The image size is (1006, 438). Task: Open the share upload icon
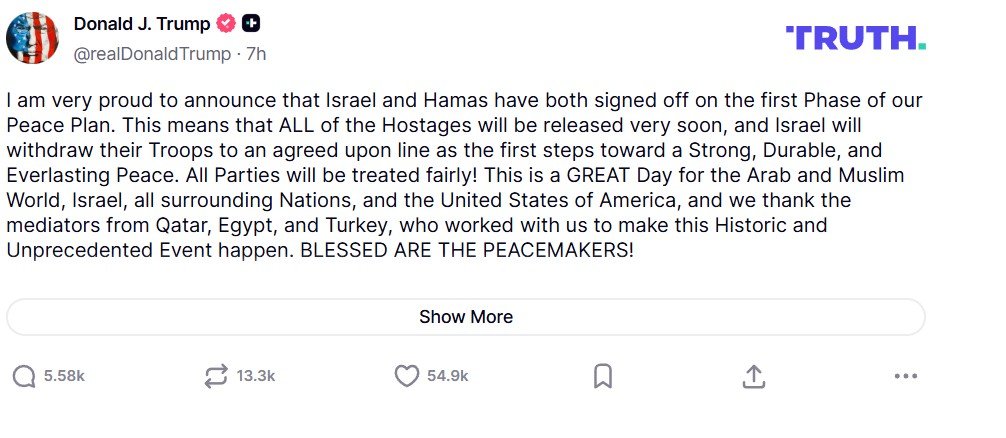tap(754, 376)
